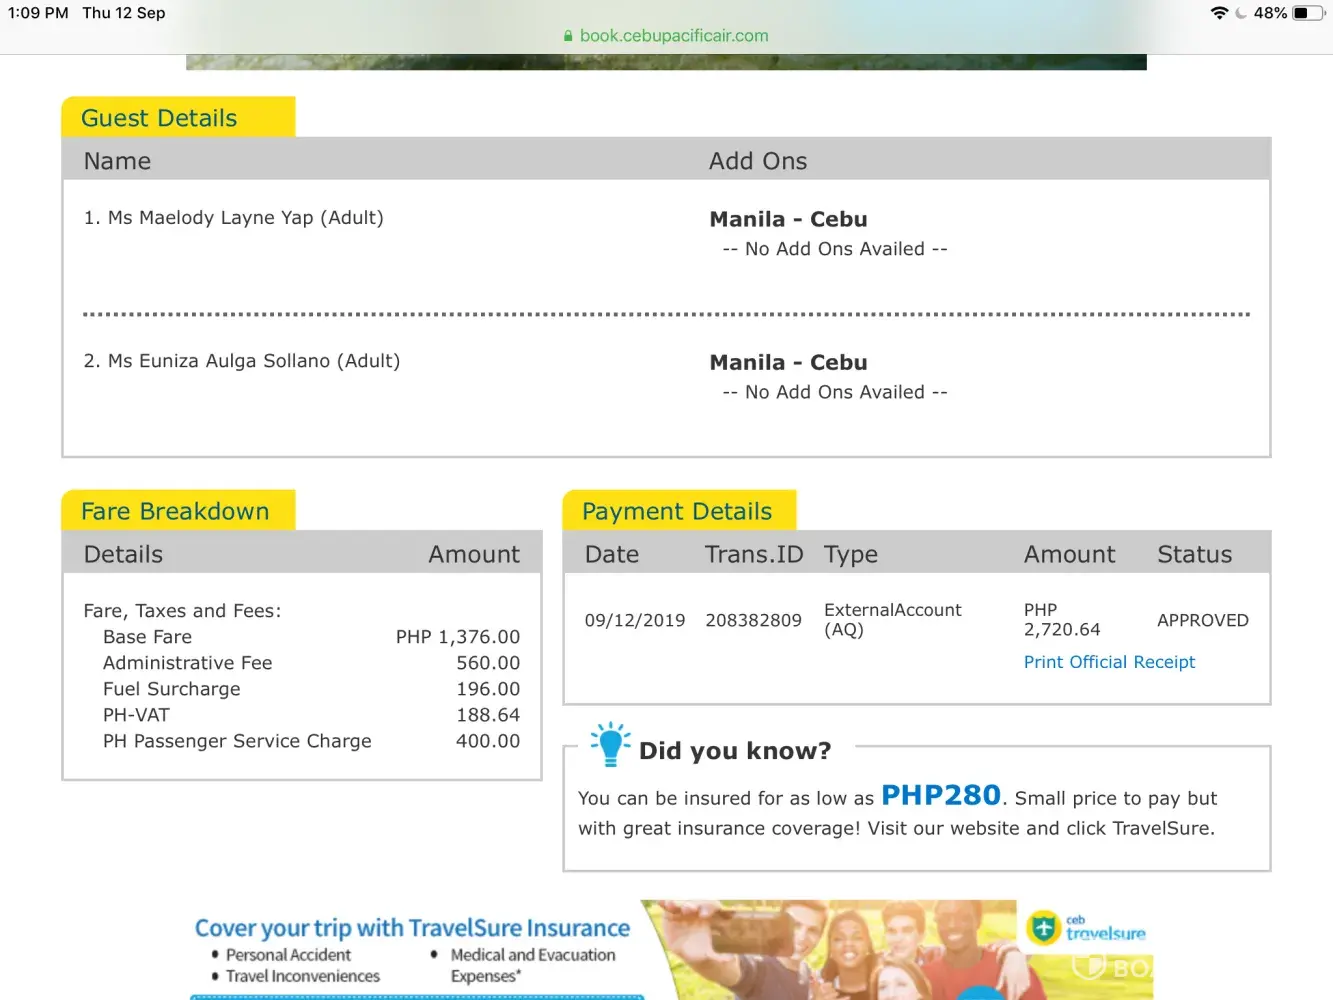Open the TravelSure Insurance banner
This screenshot has height=1000, width=1333.
pos(670,949)
